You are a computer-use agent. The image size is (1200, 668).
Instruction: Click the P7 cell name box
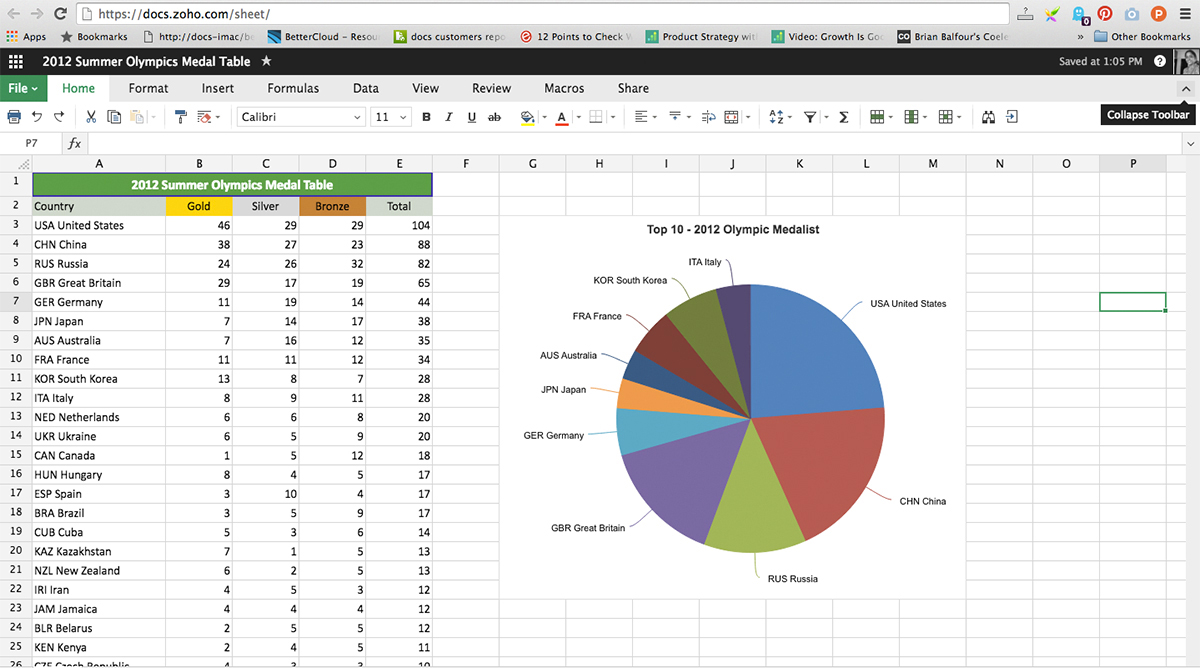[x=32, y=144]
